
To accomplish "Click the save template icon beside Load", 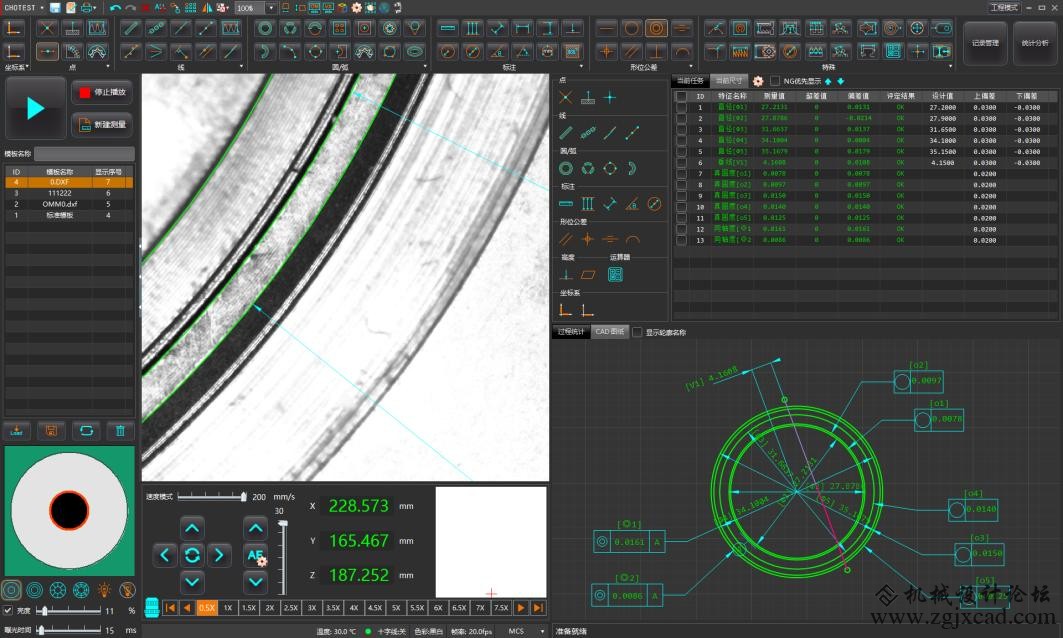I will point(52,431).
